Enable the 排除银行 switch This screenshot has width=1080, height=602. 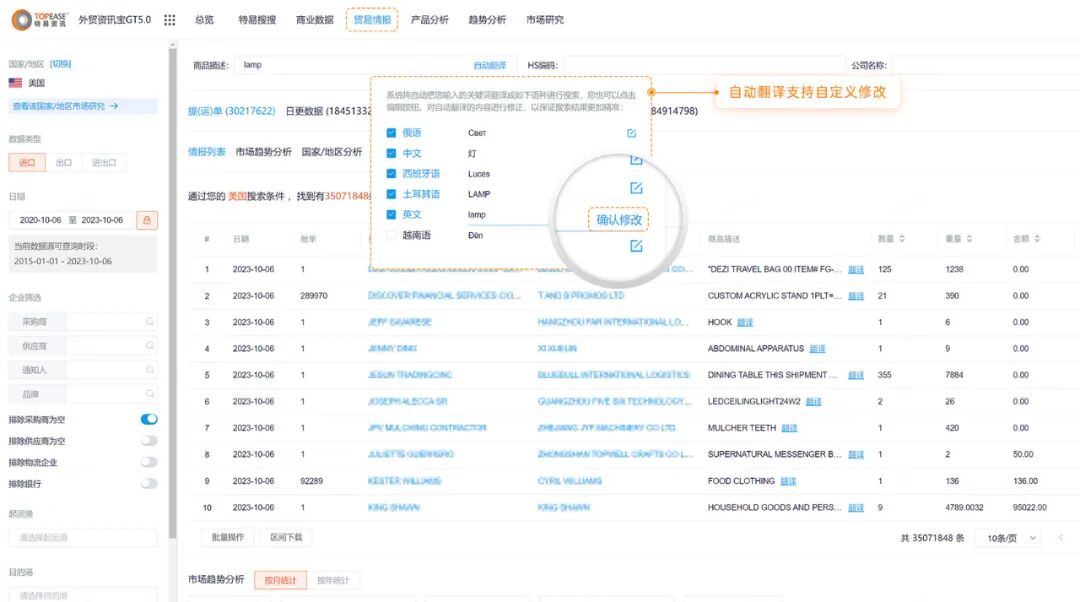(x=149, y=484)
